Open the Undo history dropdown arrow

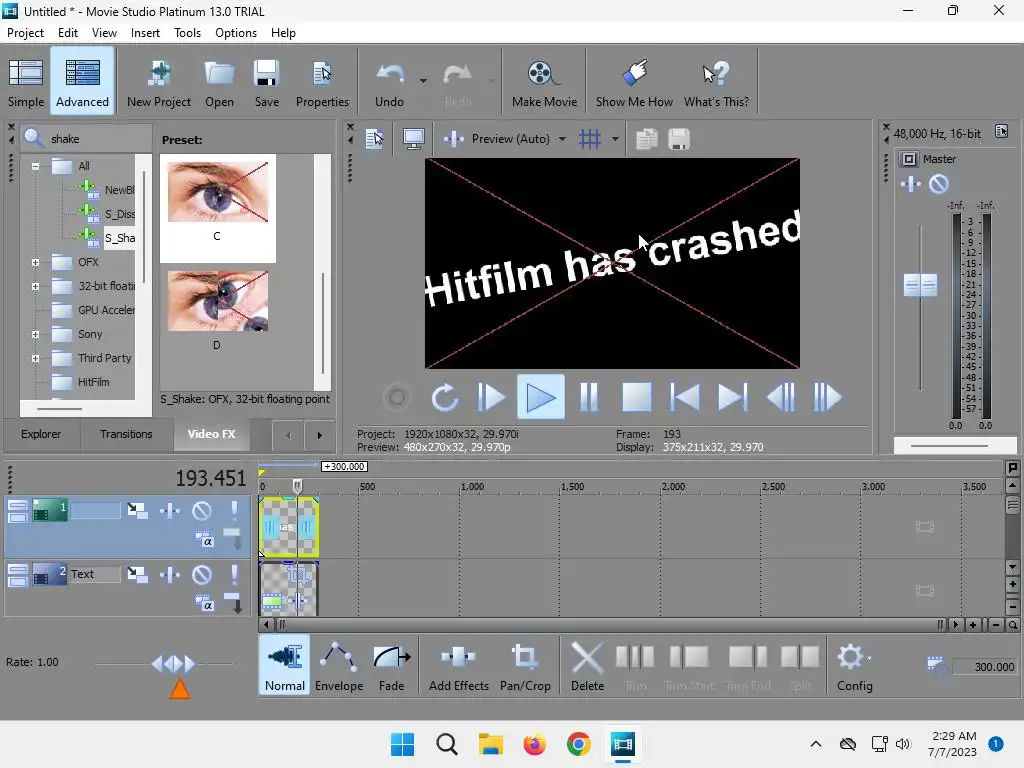tap(423, 81)
